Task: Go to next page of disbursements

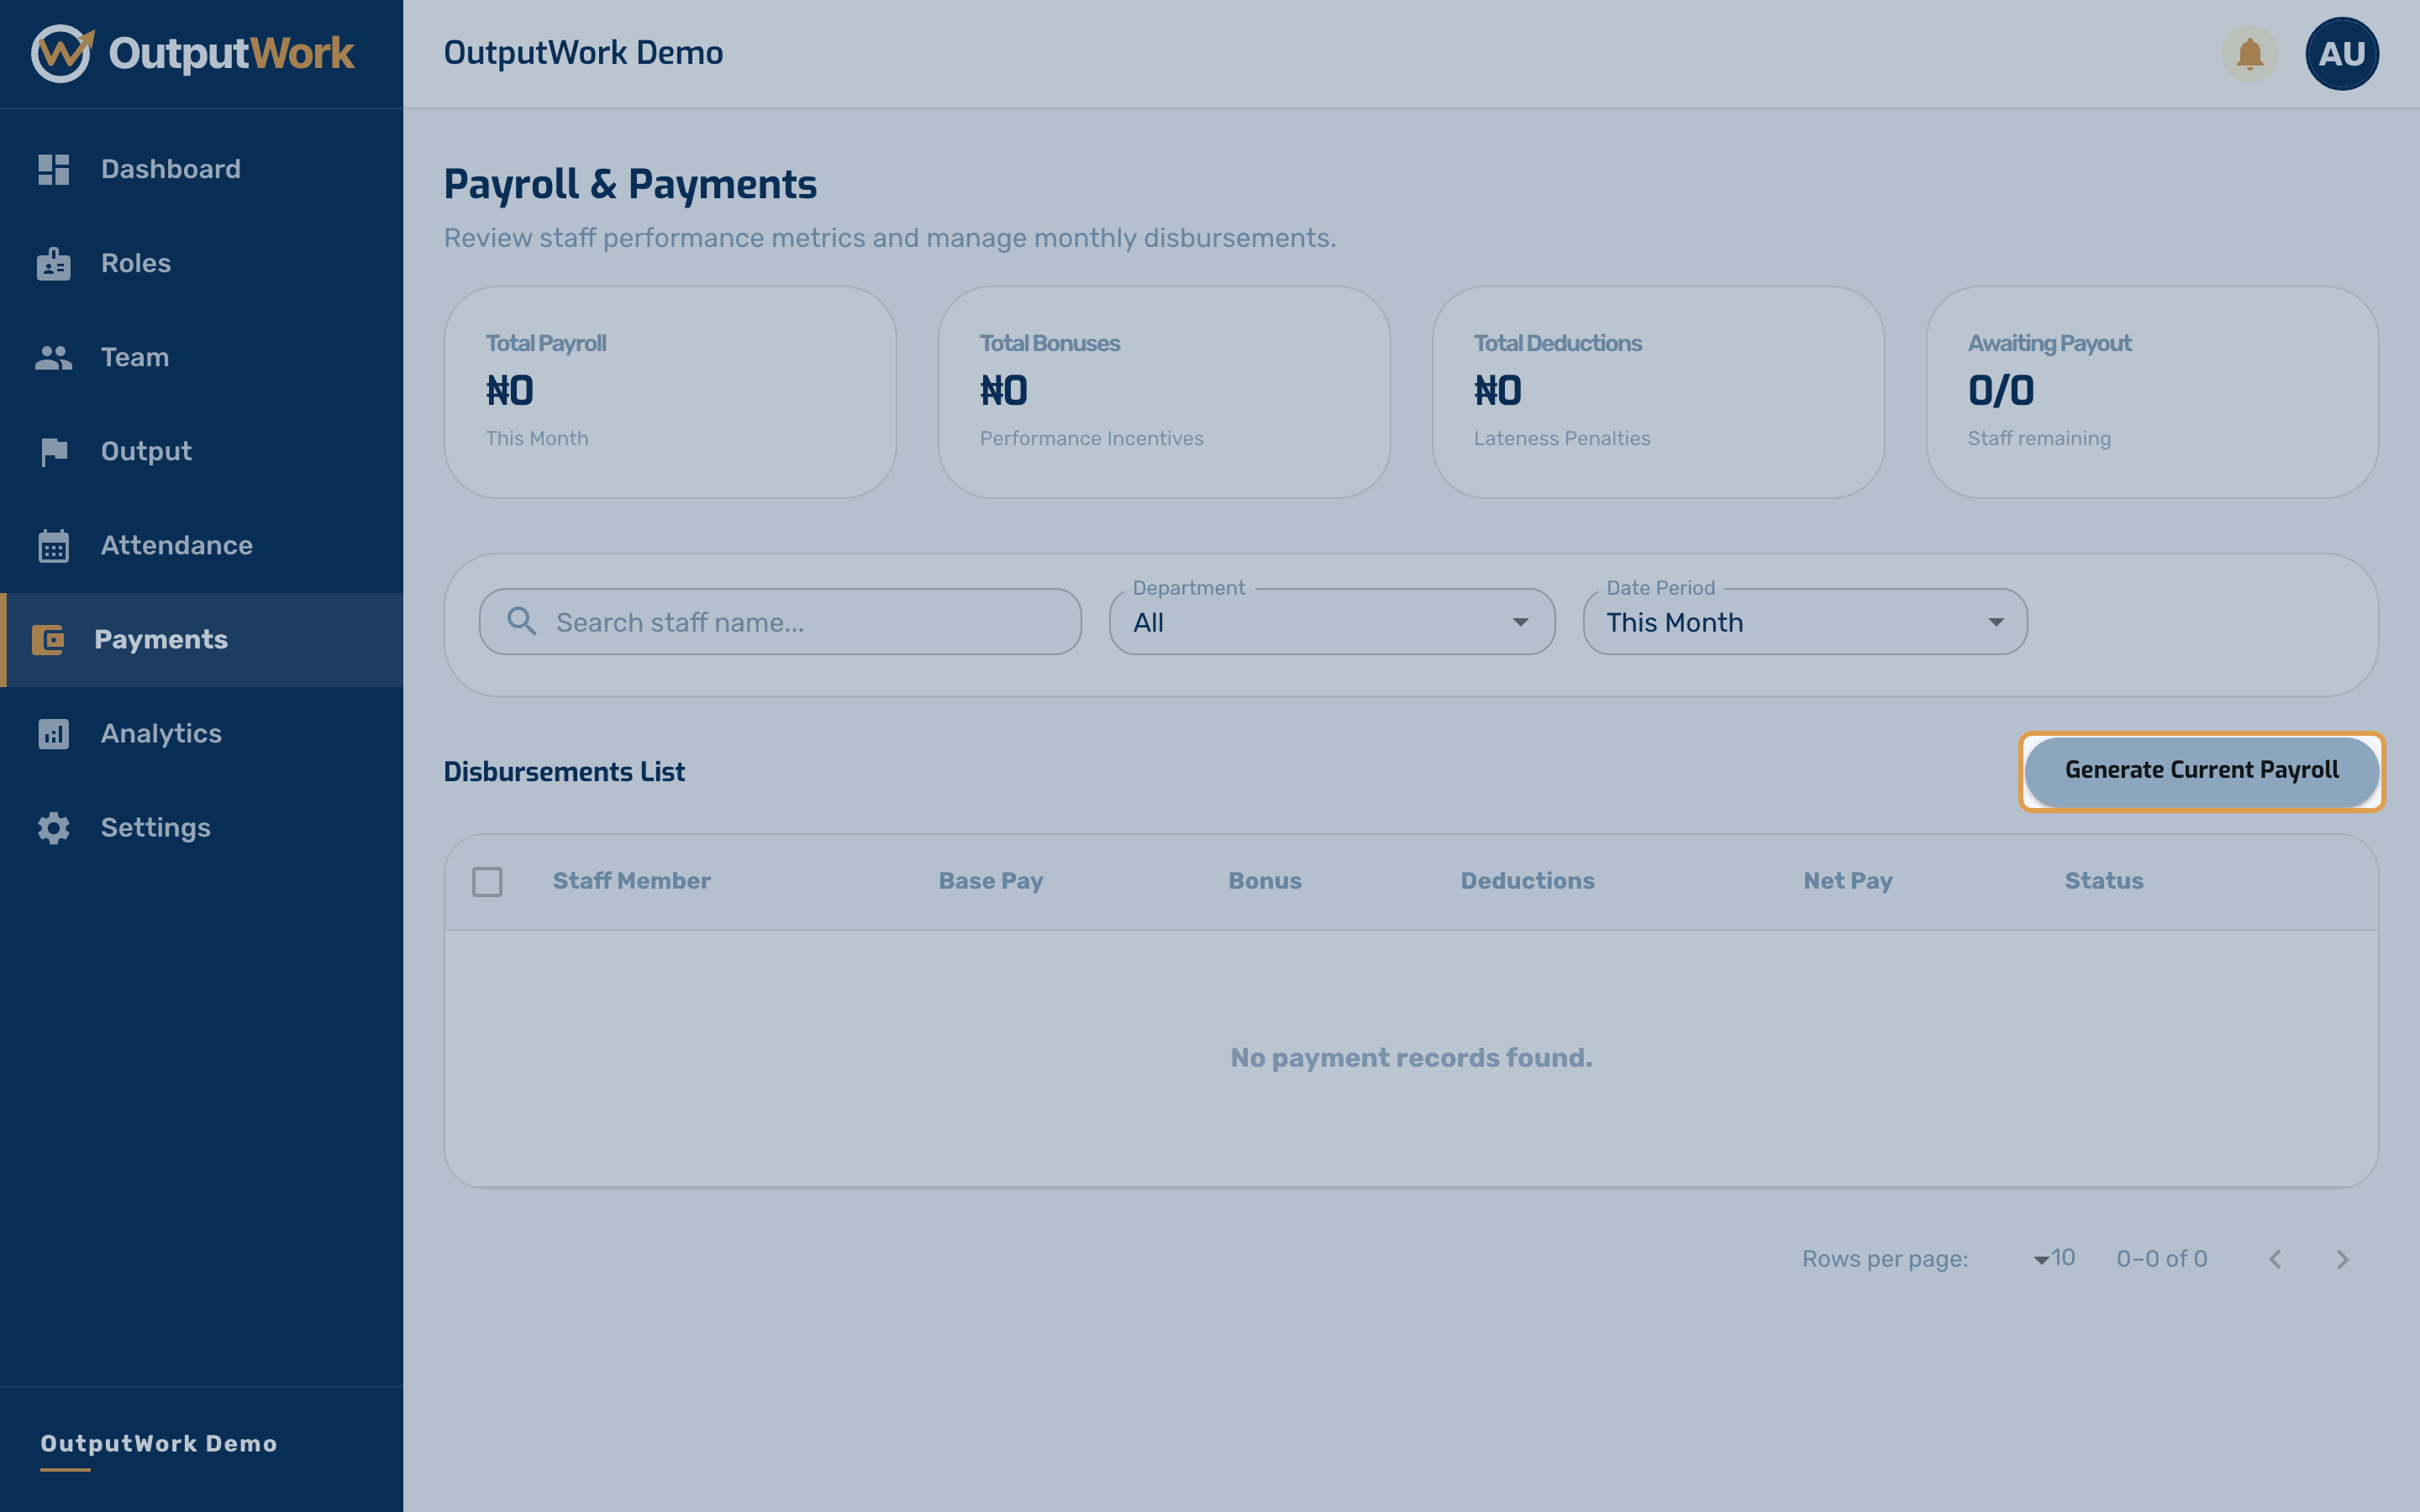Action: click(2342, 1259)
